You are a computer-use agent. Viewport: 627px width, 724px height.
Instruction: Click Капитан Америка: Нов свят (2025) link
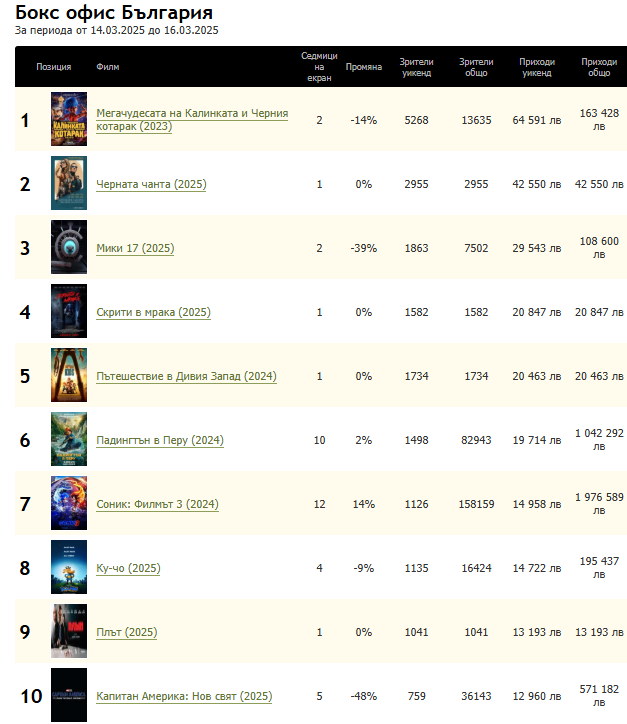click(184, 697)
